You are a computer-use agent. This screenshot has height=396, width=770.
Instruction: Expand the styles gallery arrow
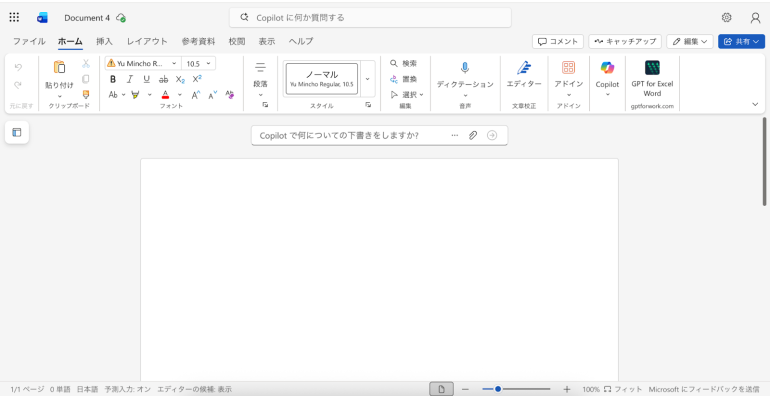coord(367,79)
